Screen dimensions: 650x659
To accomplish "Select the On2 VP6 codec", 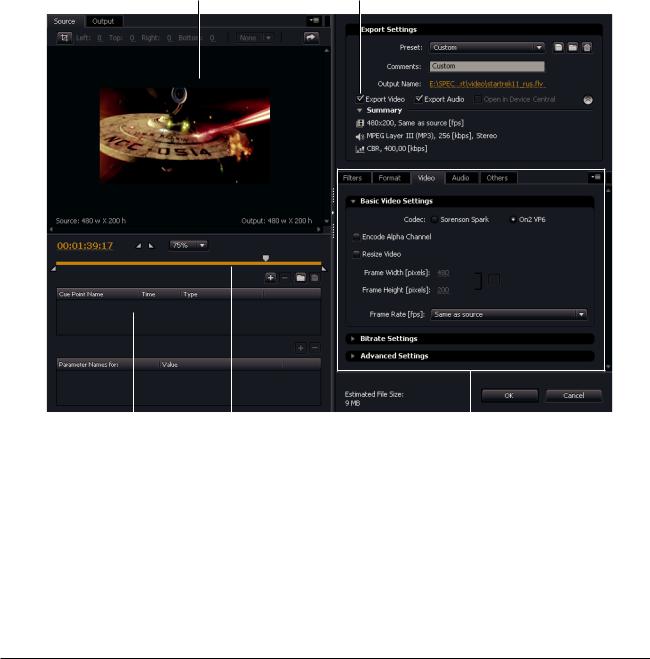I will tap(513, 219).
